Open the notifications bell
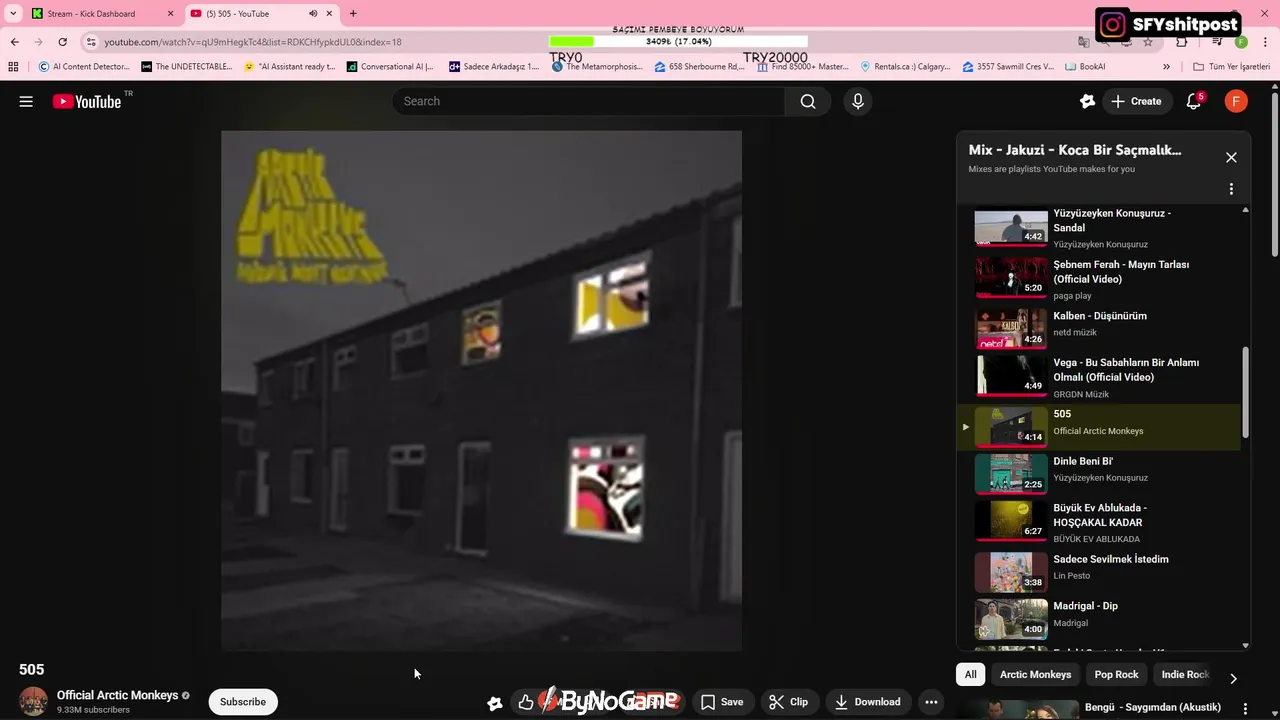Viewport: 1280px width, 720px height. (1193, 101)
